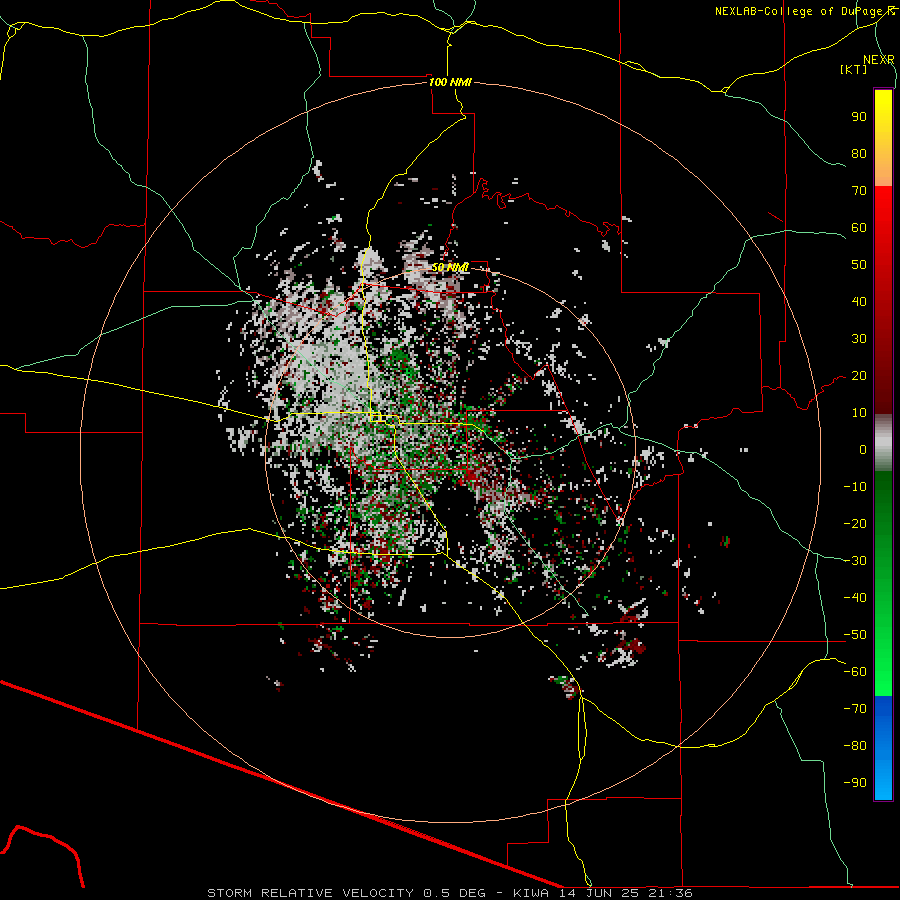
Task: Click the -70 value on the scale
Action: (855, 709)
